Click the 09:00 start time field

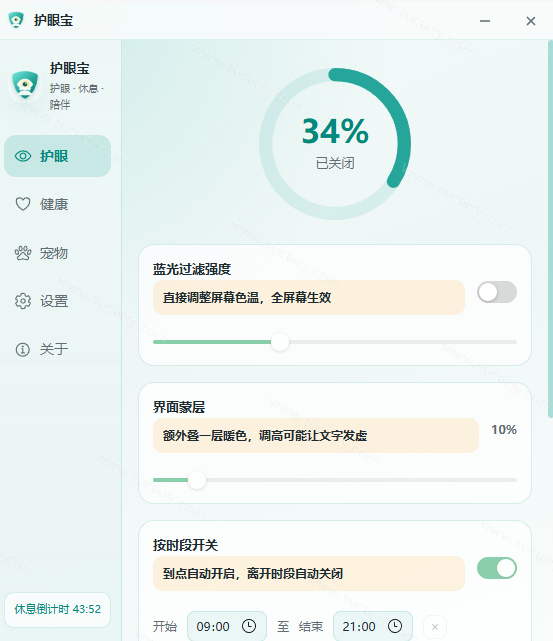[227, 626]
